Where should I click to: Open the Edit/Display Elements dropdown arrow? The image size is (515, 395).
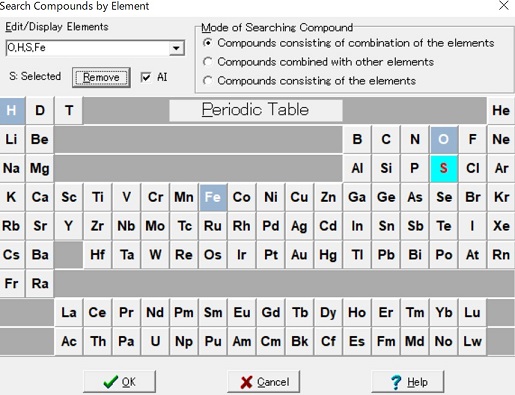point(176,48)
